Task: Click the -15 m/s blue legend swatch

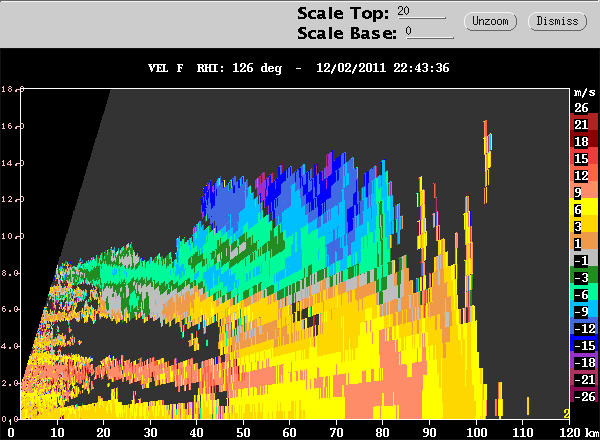Action: (581, 345)
